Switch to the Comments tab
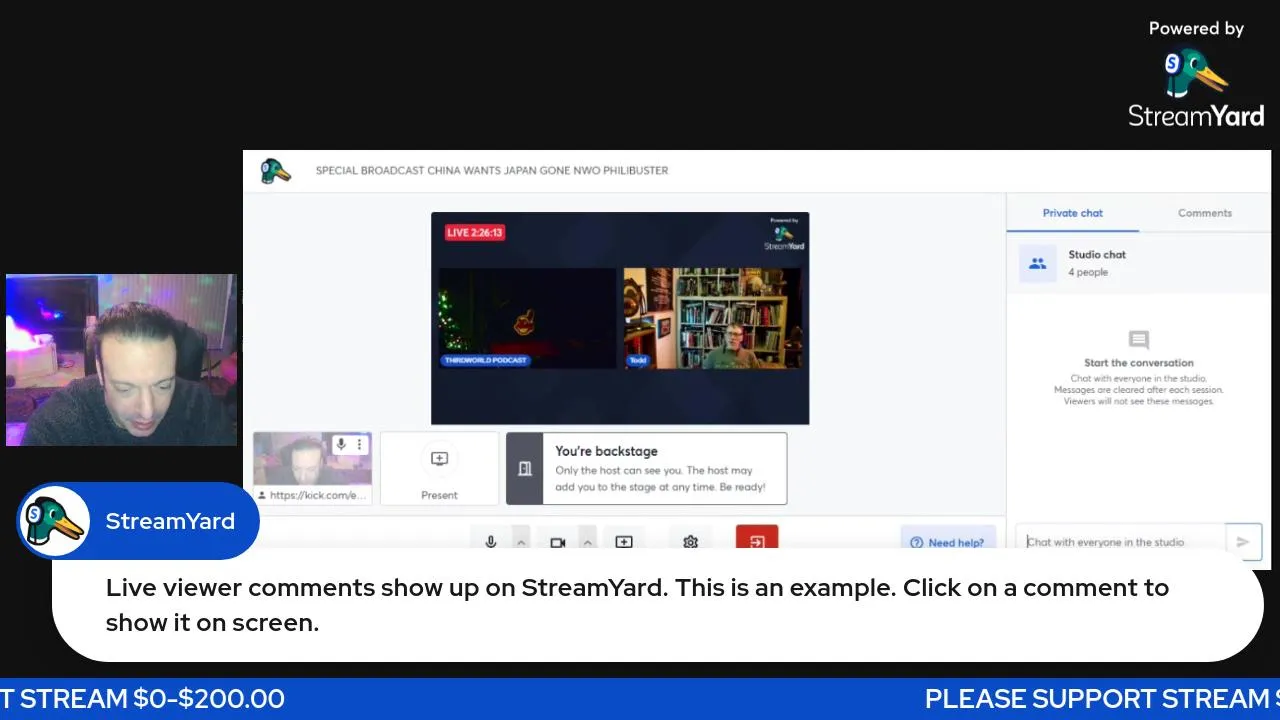1280x720 pixels. (1204, 213)
